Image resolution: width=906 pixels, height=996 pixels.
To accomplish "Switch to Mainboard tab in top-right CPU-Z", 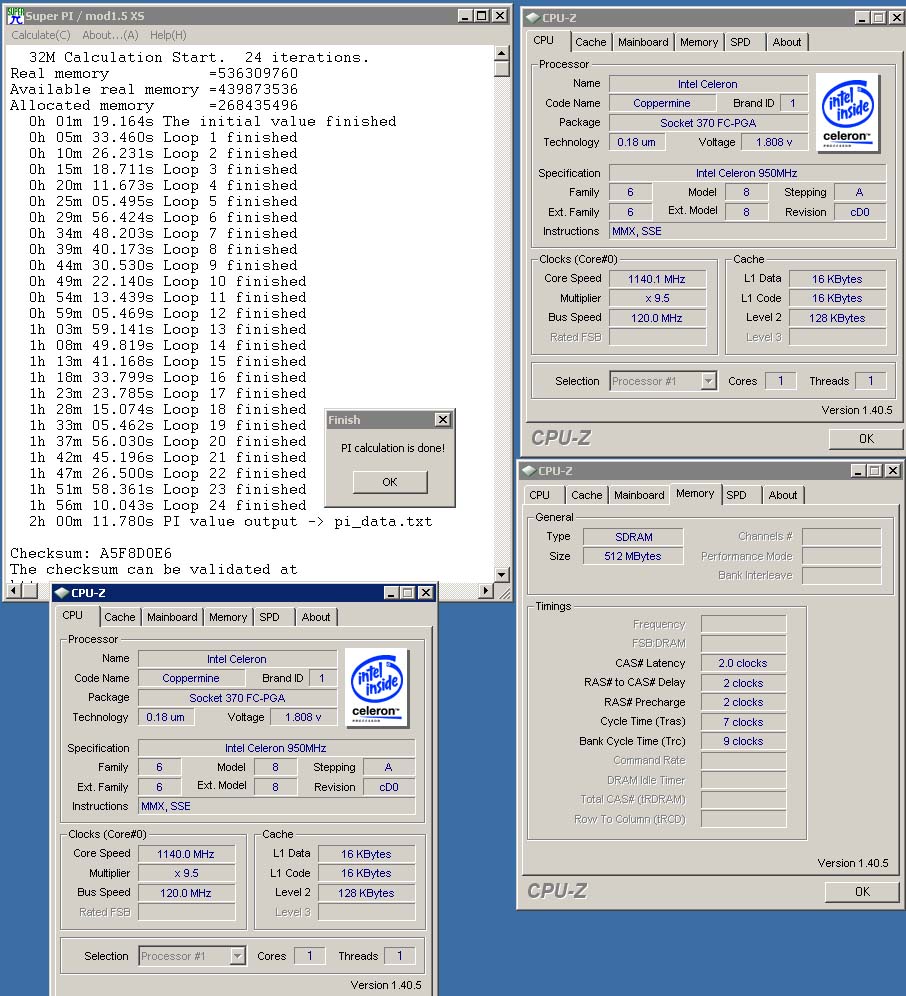I will pos(643,42).
